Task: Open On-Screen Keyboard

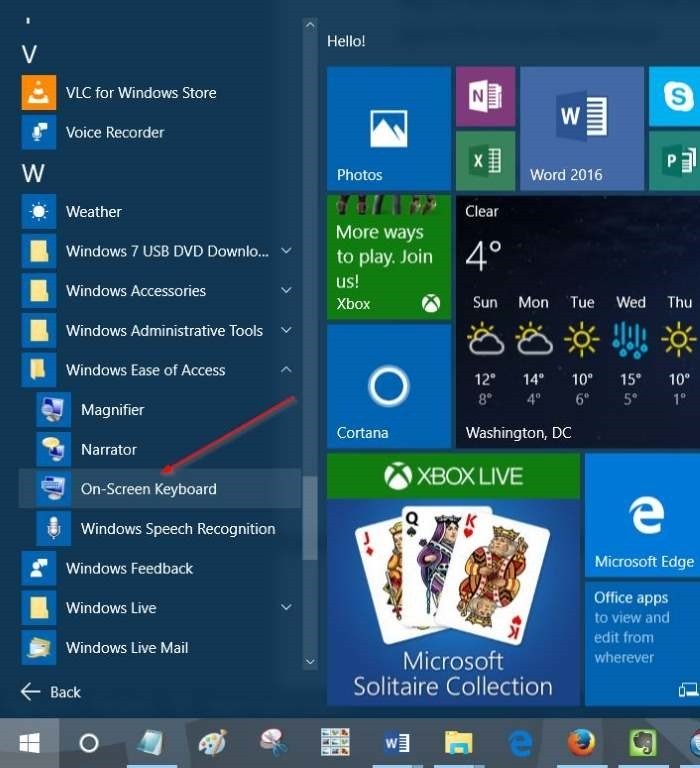Action: coord(148,489)
